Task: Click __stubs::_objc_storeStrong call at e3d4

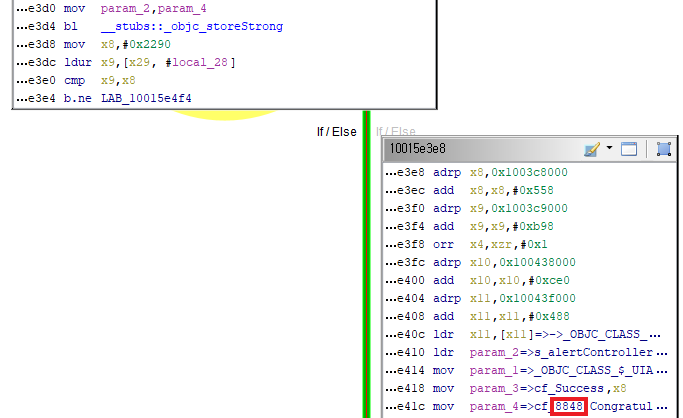Action: [x=192, y=27]
